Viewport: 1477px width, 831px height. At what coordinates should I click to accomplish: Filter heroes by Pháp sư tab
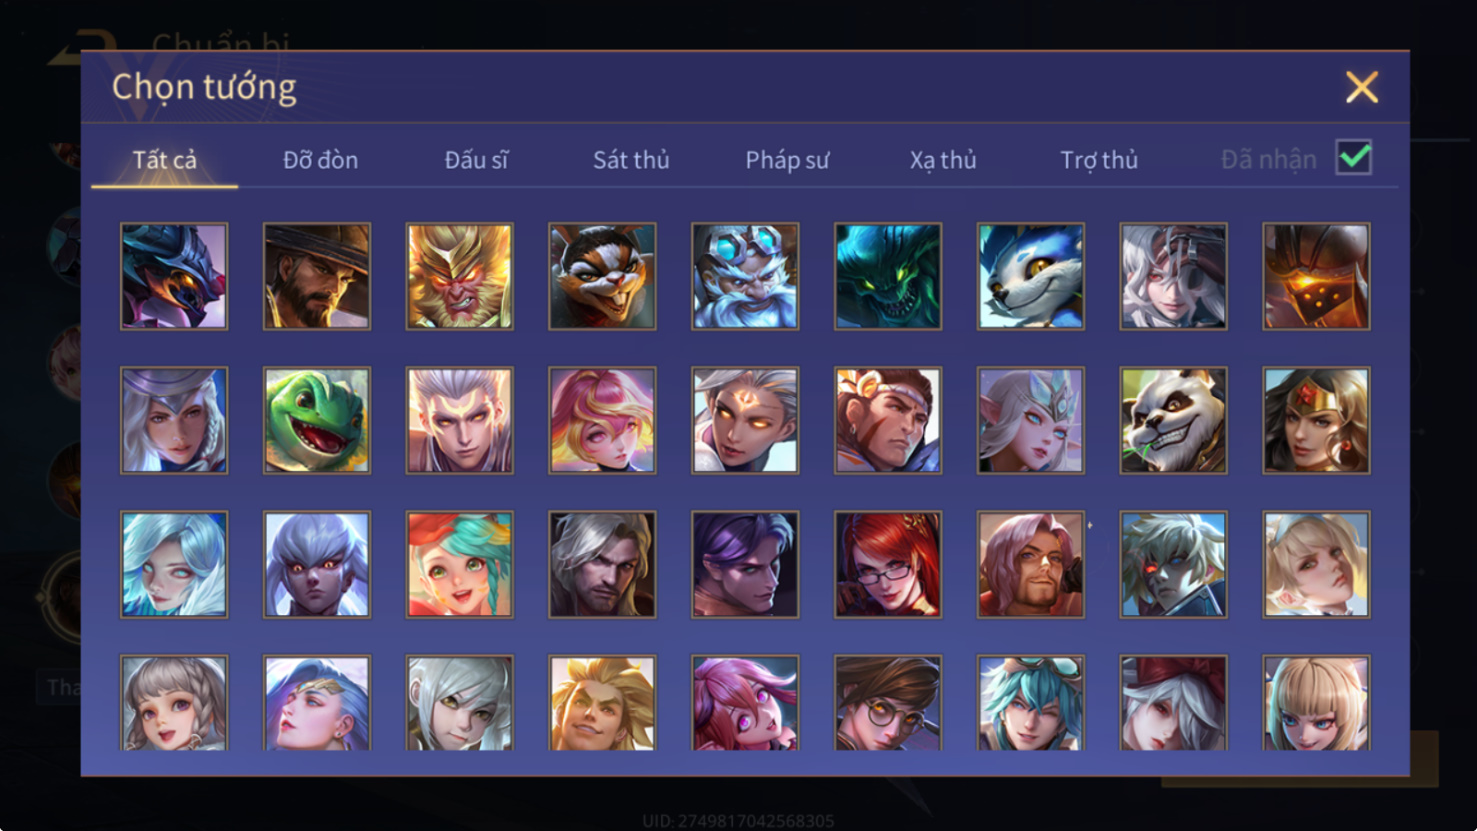point(787,160)
